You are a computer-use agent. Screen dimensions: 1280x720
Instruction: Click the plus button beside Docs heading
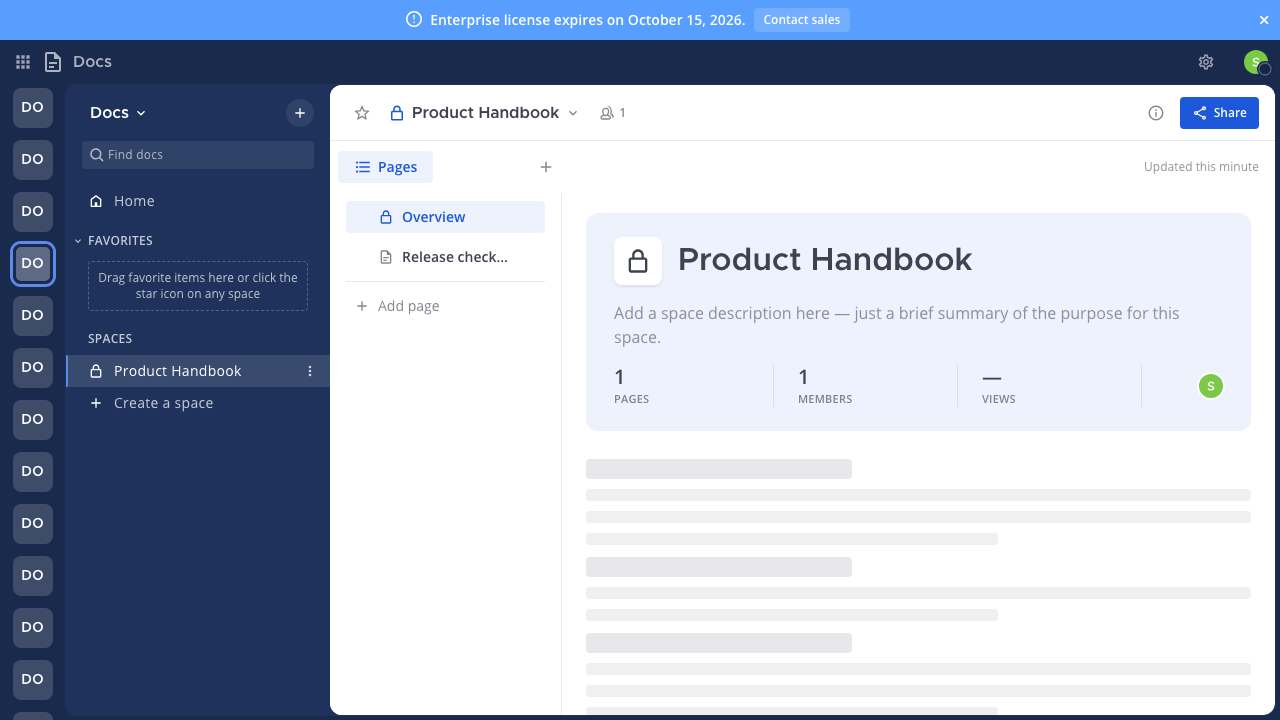[x=300, y=113]
